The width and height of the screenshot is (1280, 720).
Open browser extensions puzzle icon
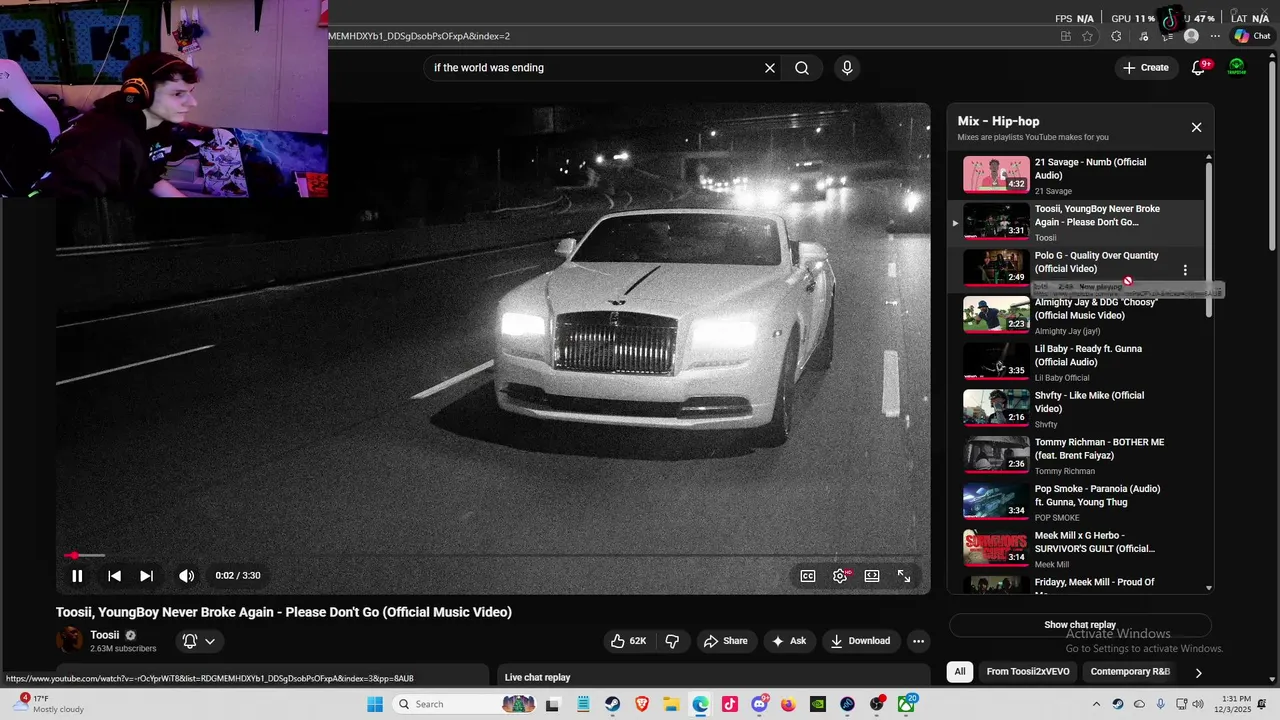pos(1116,36)
